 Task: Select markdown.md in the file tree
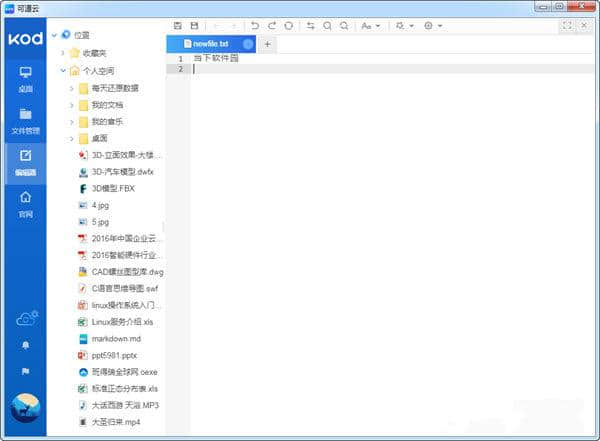tap(115, 338)
